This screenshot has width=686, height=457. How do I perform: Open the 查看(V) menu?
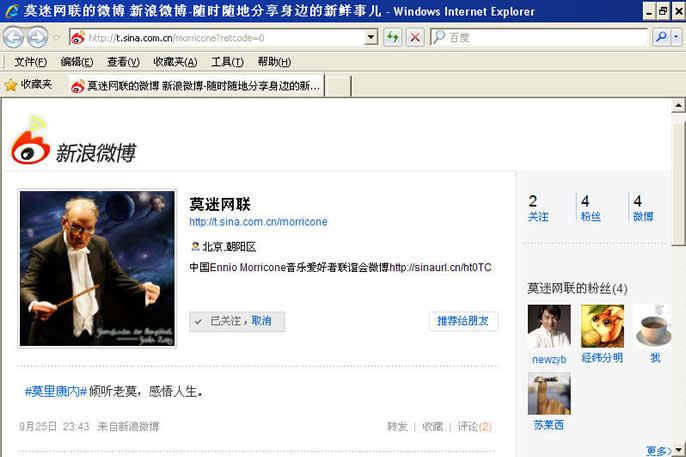[123, 62]
